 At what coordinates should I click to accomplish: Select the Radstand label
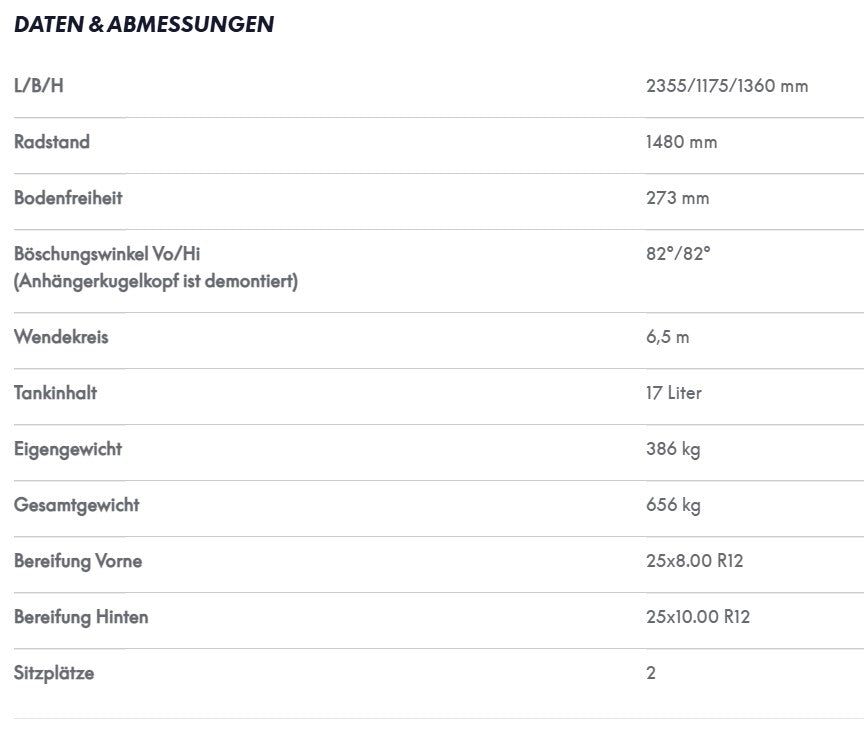click(52, 142)
